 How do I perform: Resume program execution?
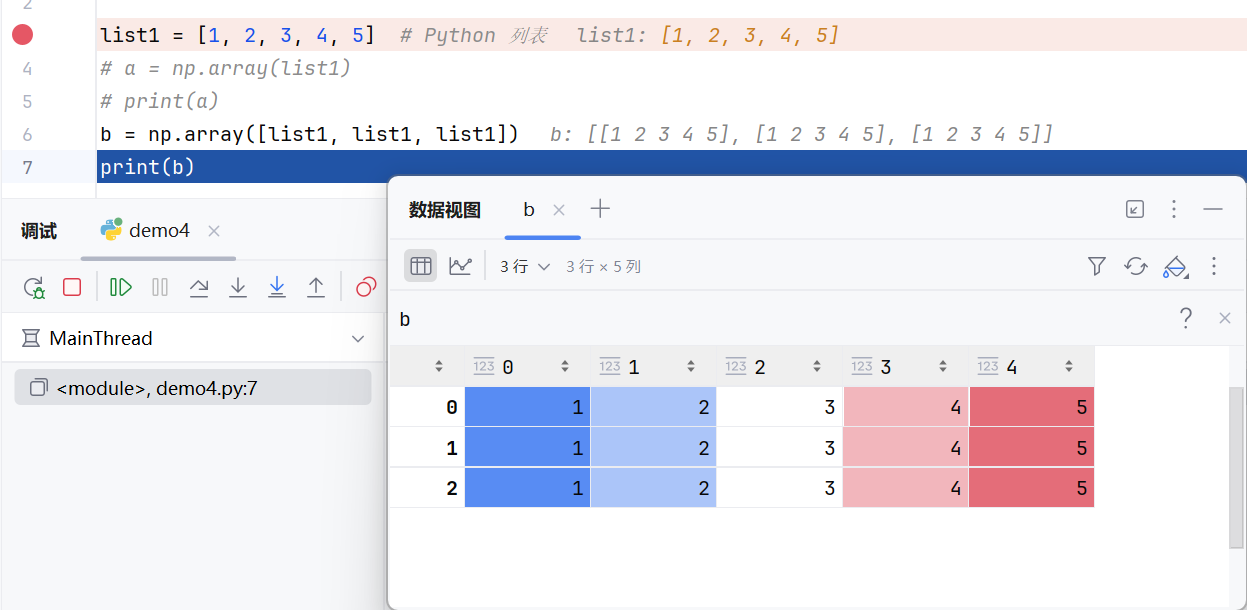pyautogui.click(x=120, y=287)
